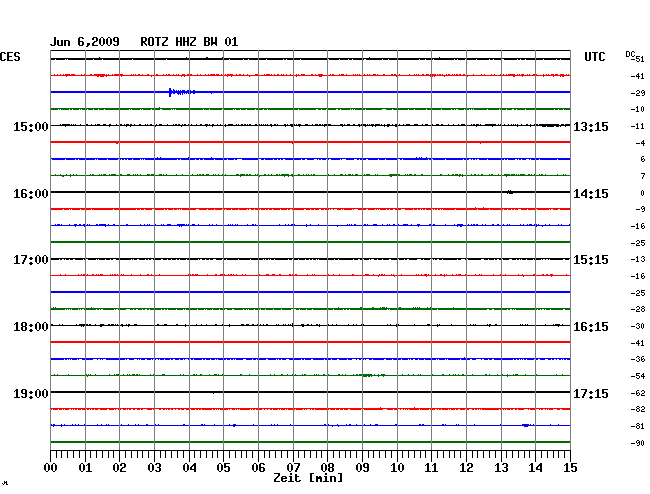The image size is (650, 494).
Task: Click the DC offset value '-10'
Action: [x=638, y=109]
